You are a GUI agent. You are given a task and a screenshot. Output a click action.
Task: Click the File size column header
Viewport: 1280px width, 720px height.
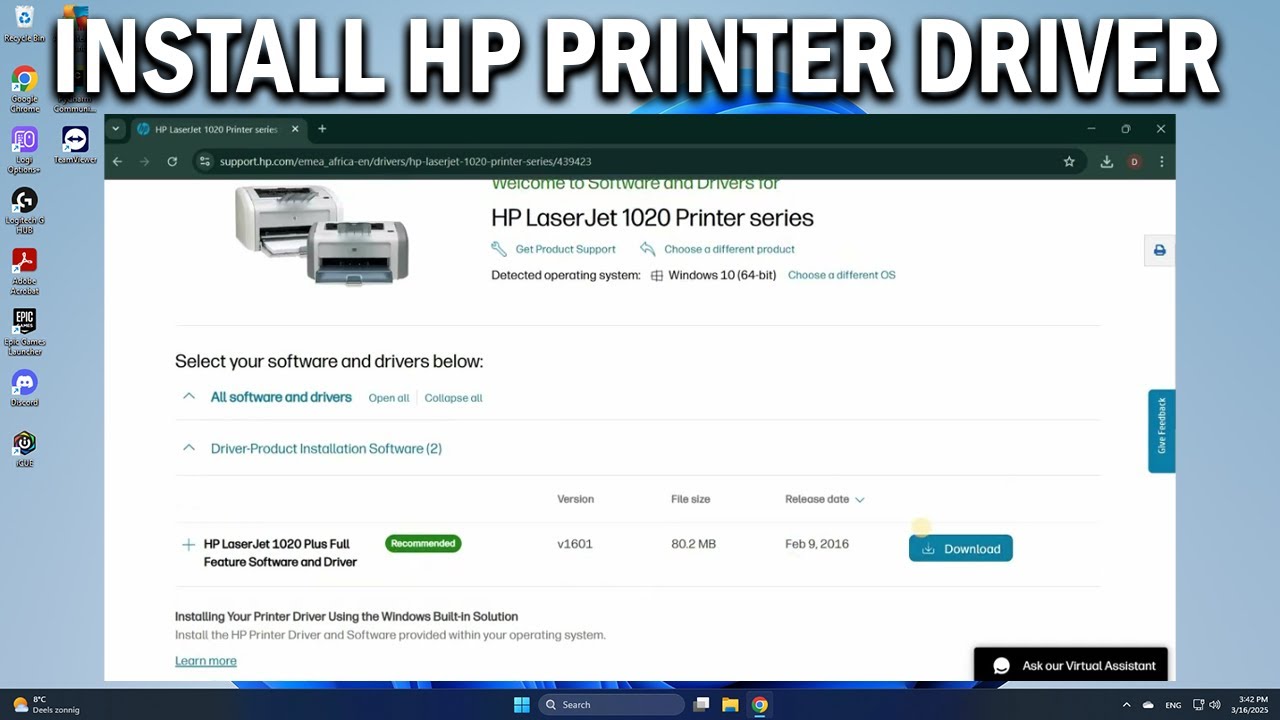(690, 499)
